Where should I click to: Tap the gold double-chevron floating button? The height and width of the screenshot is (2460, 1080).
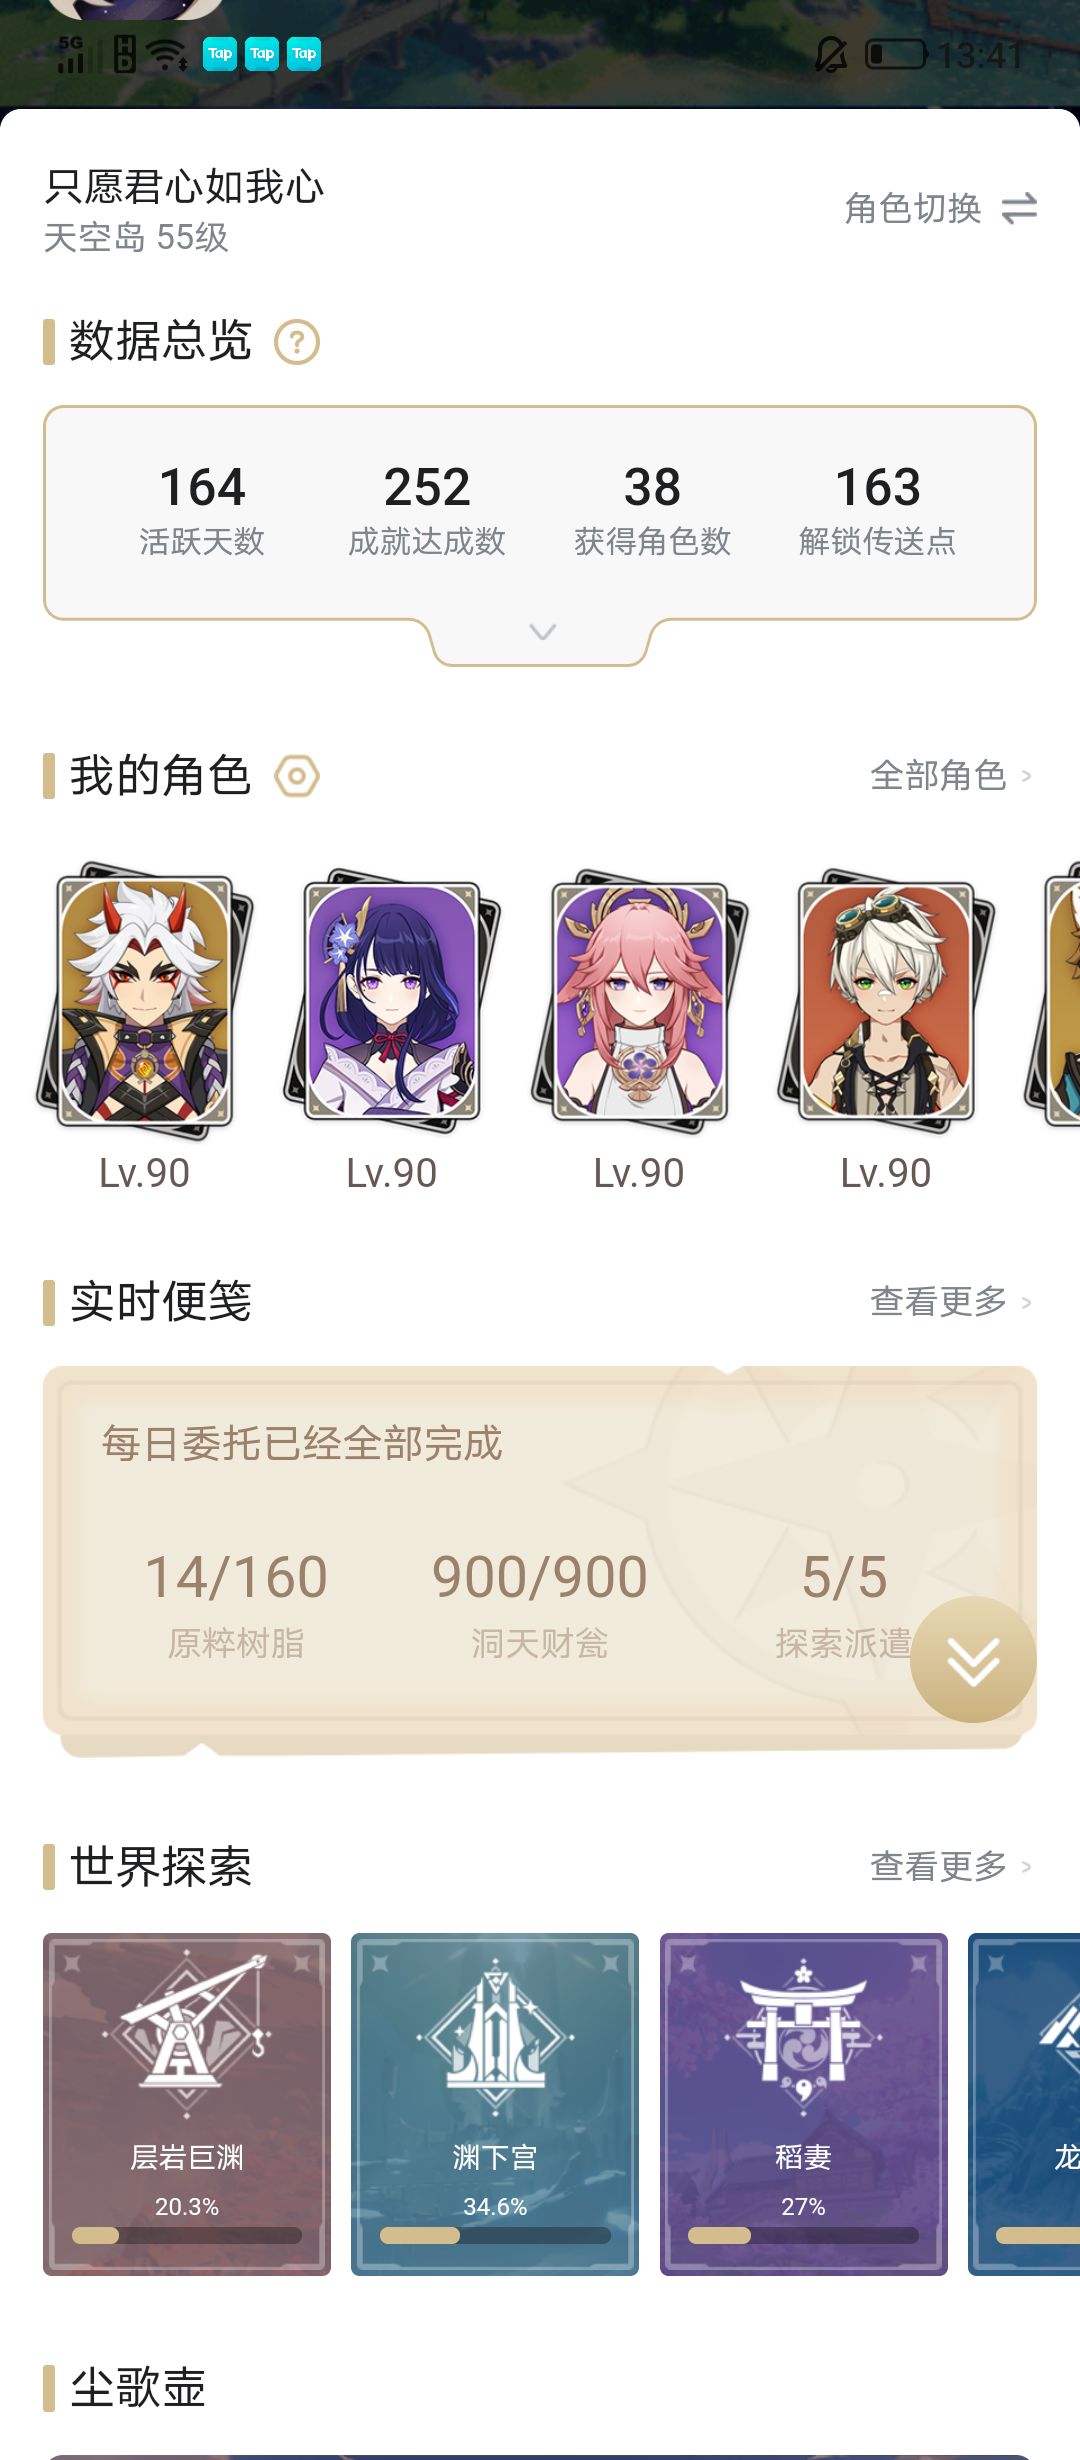973,1660
